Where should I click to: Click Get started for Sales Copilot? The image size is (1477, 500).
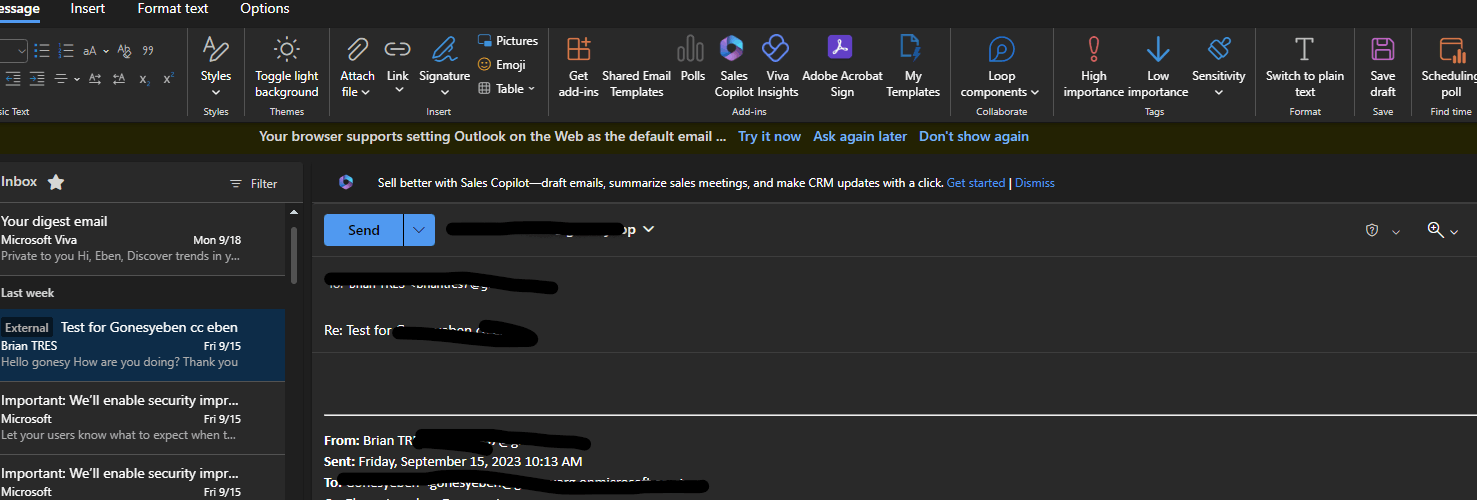[x=976, y=183]
